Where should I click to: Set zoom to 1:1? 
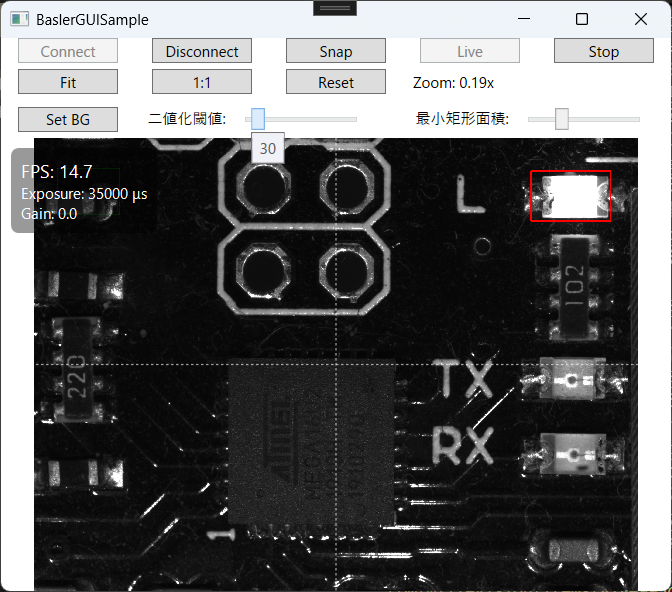[x=202, y=82]
